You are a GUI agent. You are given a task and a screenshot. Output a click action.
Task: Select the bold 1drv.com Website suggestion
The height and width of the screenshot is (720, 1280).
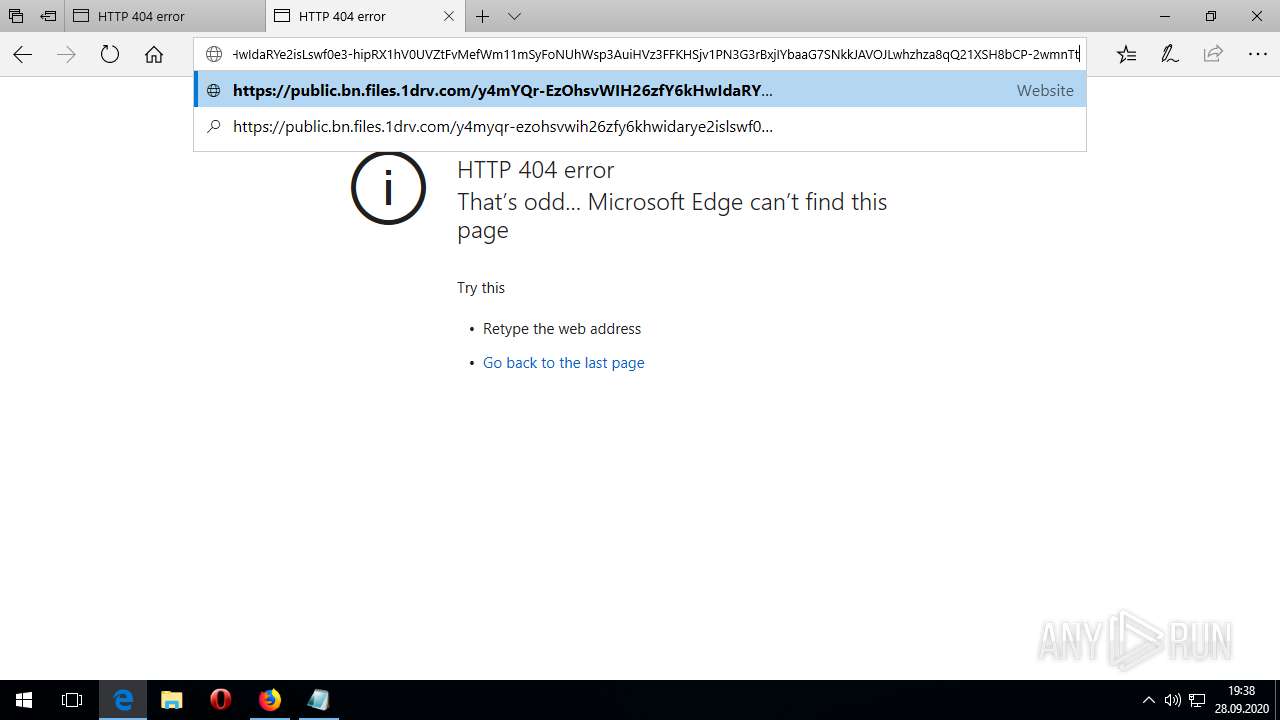click(x=640, y=90)
